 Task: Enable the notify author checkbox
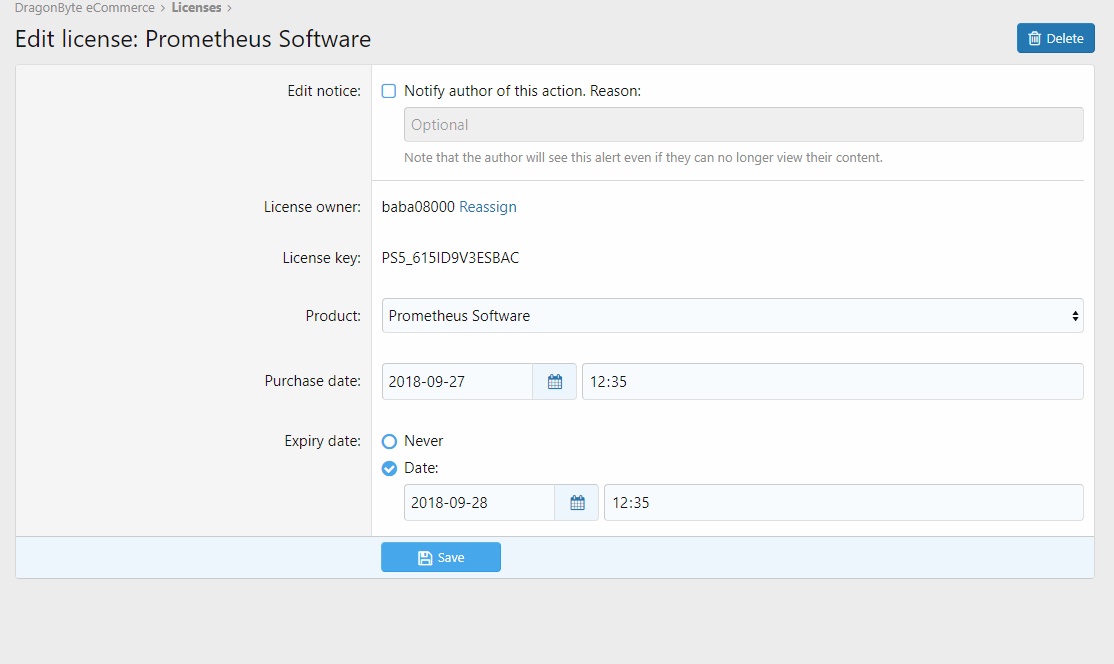[x=390, y=91]
